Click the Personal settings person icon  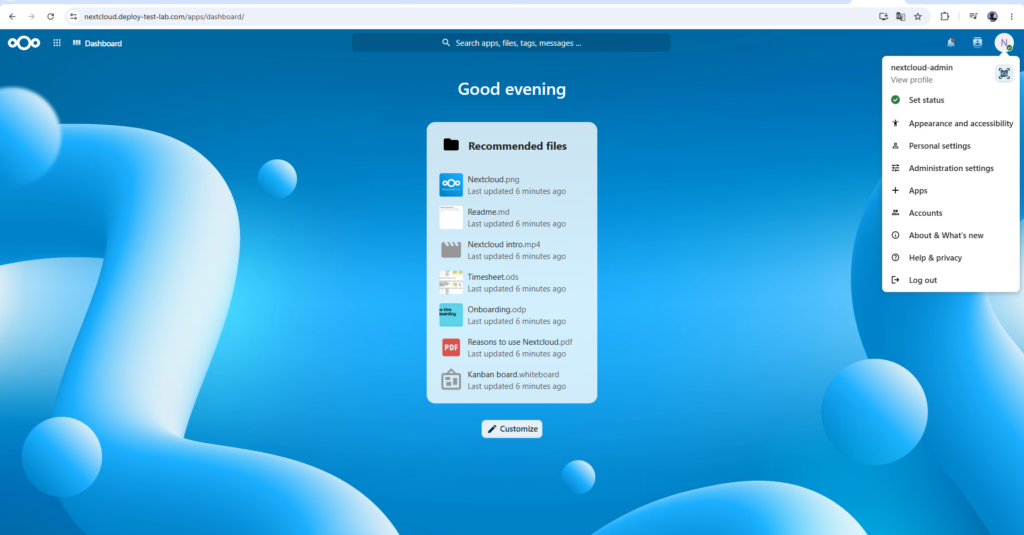click(895, 146)
